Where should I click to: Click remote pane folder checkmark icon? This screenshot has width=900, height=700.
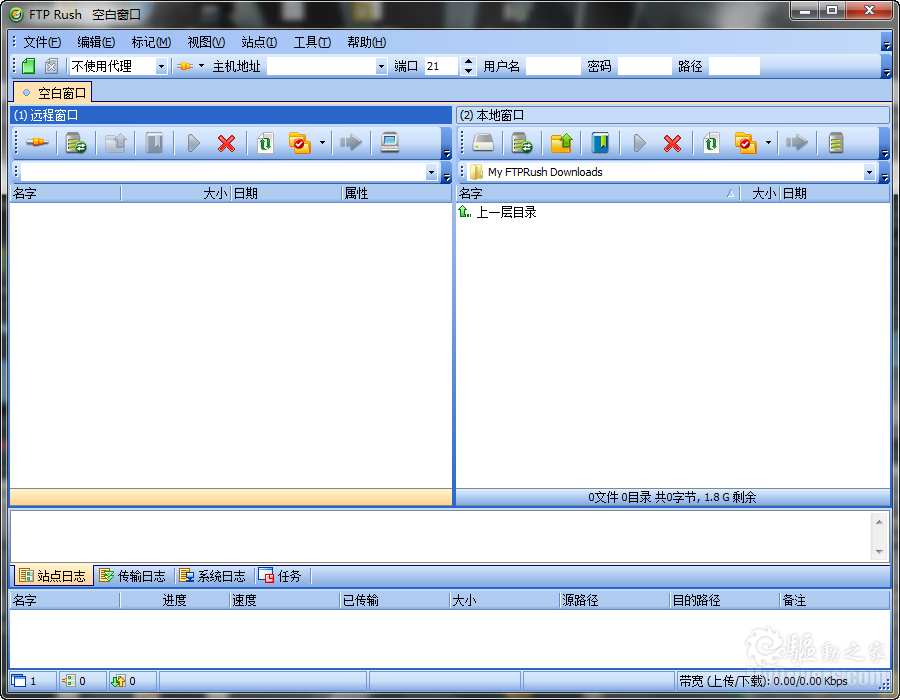point(300,142)
